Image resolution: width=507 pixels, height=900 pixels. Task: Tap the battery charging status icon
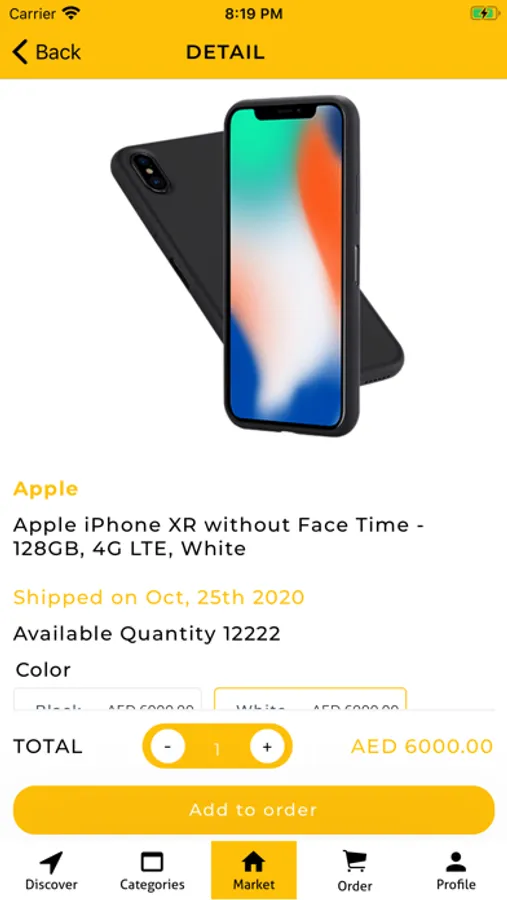click(484, 13)
